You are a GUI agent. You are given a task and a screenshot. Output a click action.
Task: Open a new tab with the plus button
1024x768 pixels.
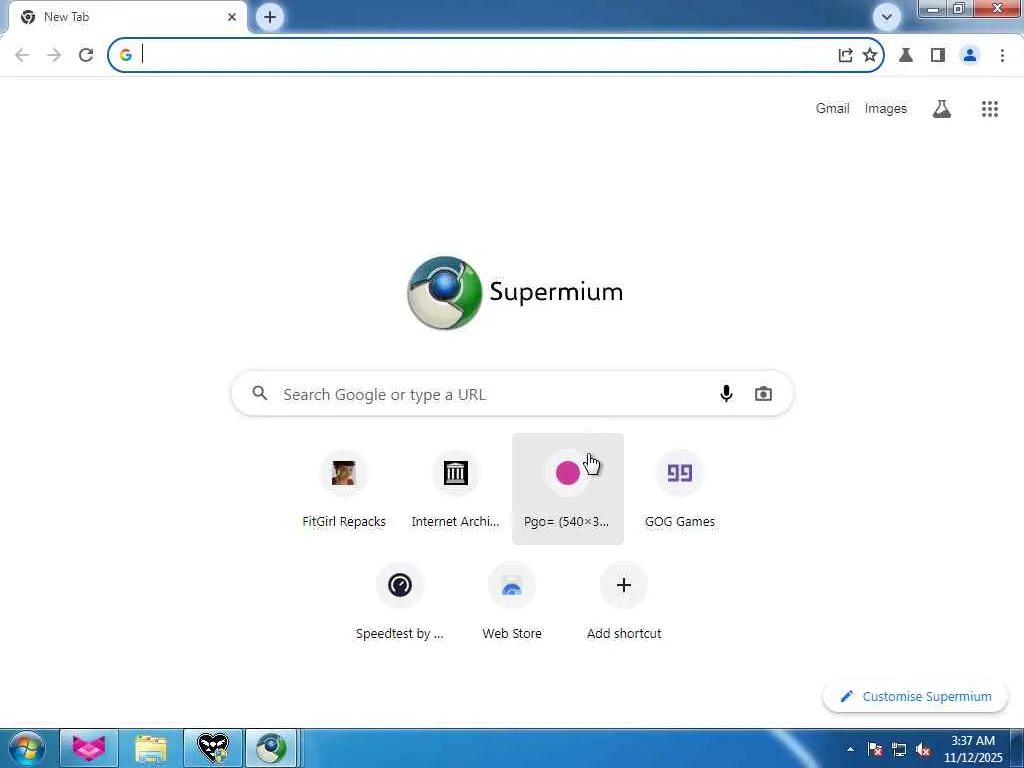(x=270, y=17)
